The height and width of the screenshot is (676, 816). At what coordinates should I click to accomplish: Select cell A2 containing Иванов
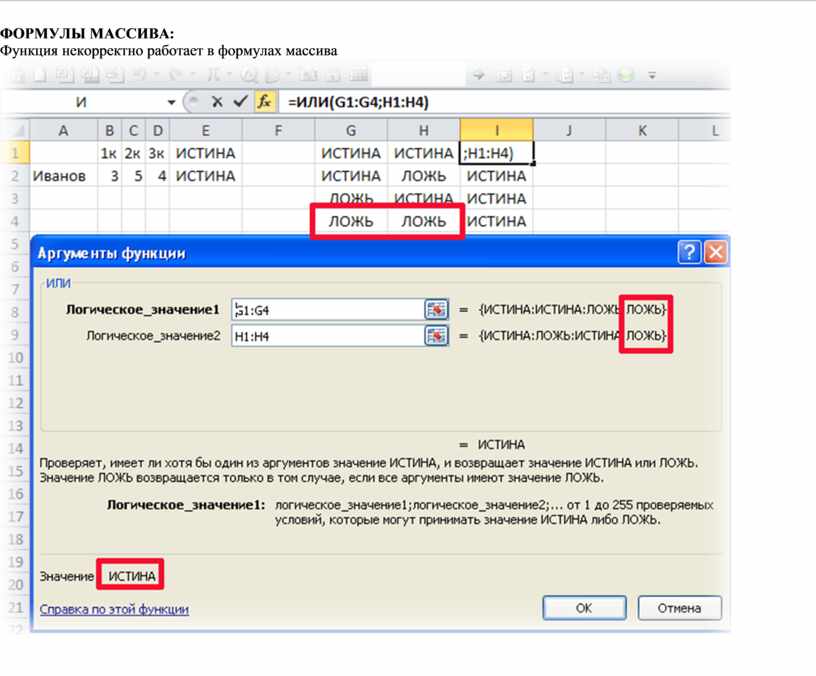[x=63, y=176]
